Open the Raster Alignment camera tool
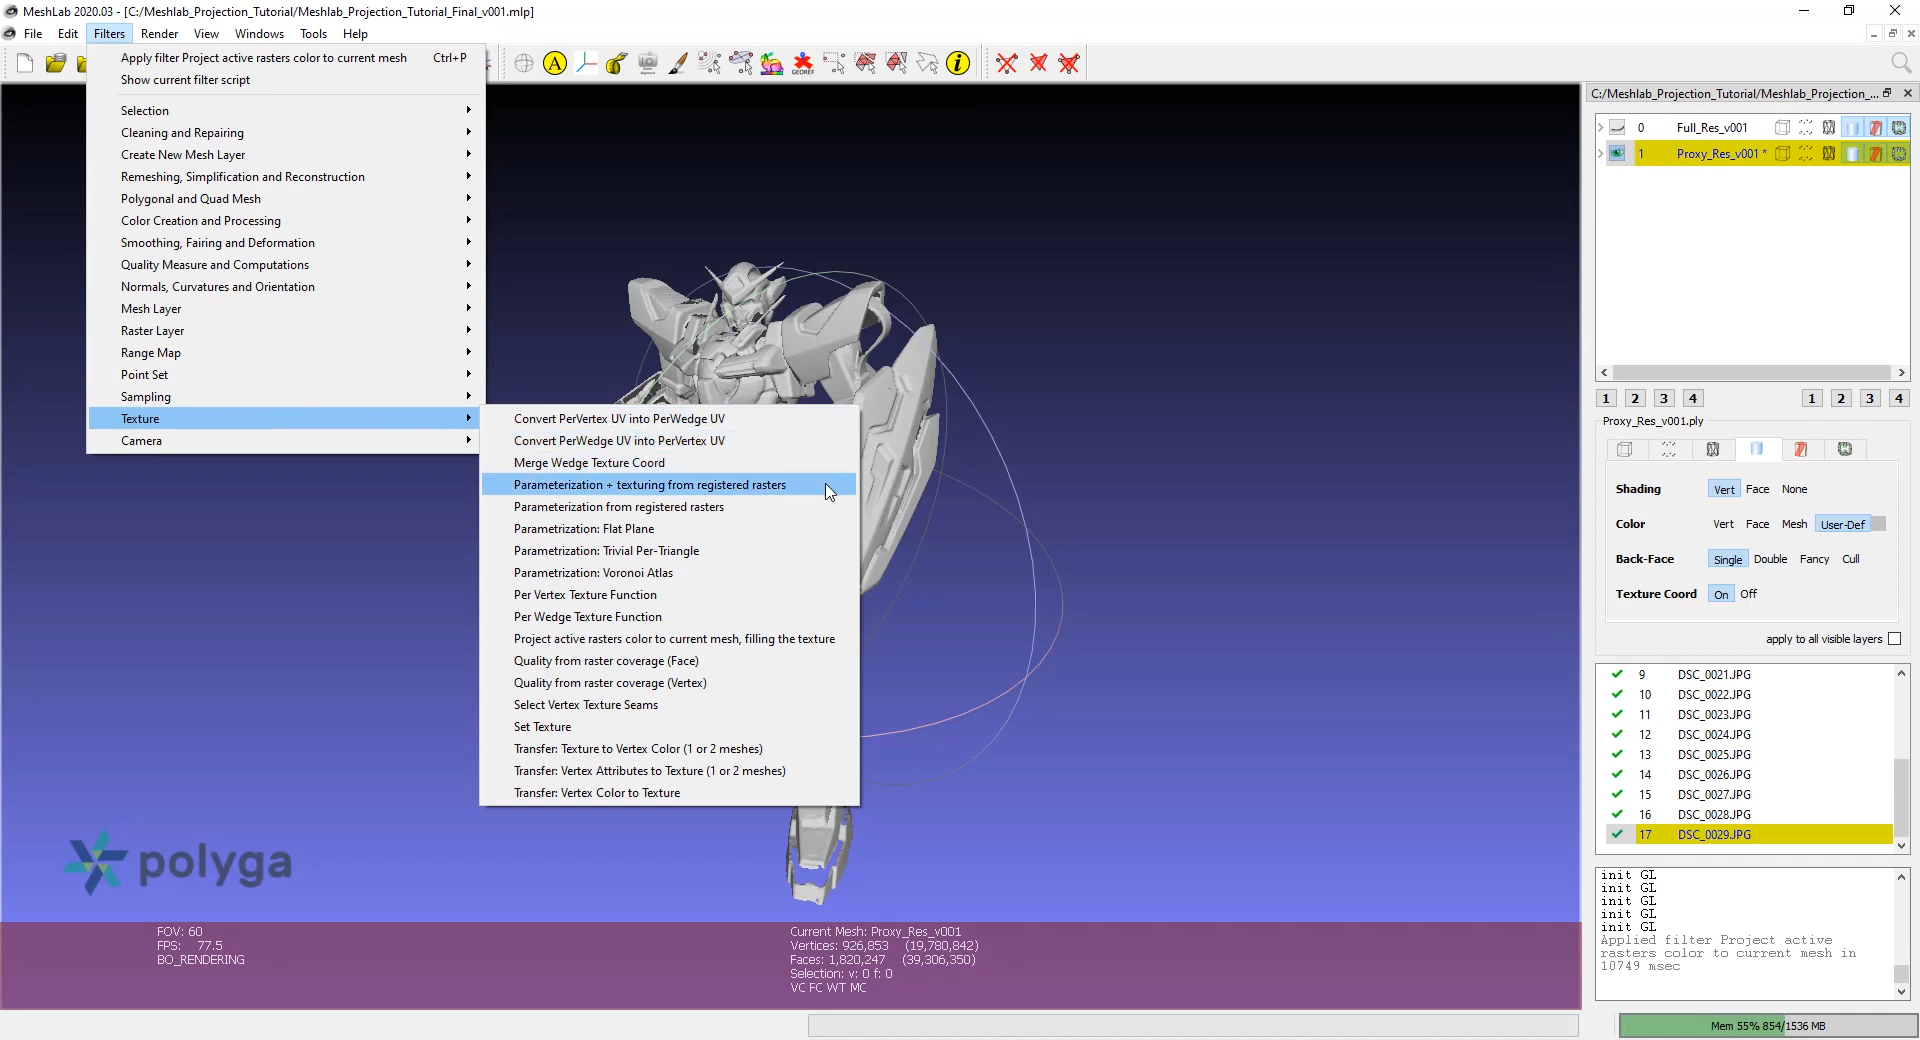This screenshot has width=1920, height=1040. 648,64
